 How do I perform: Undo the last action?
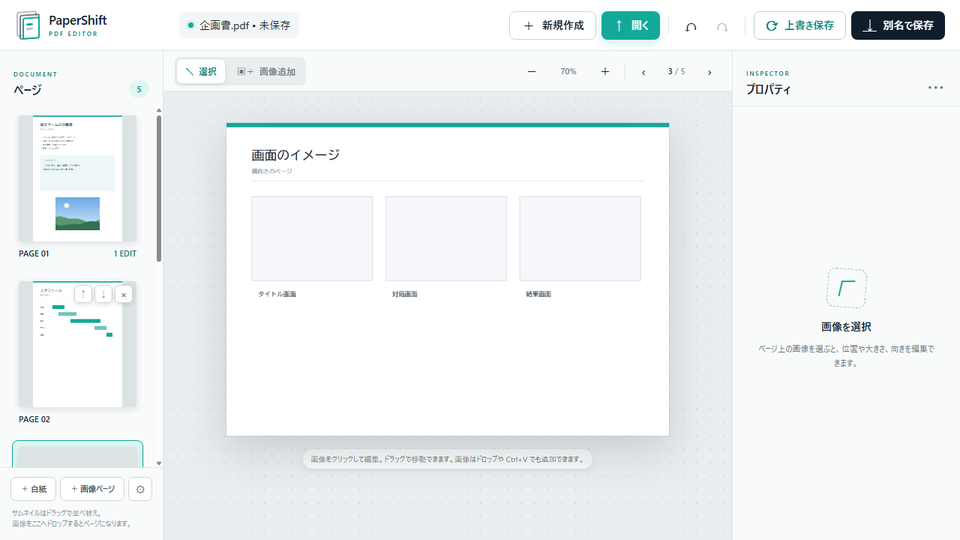[x=691, y=26]
